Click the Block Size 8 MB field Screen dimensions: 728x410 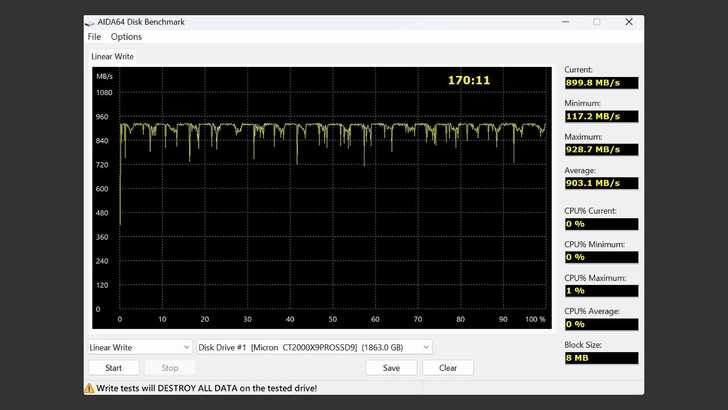(x=600, y=357)
